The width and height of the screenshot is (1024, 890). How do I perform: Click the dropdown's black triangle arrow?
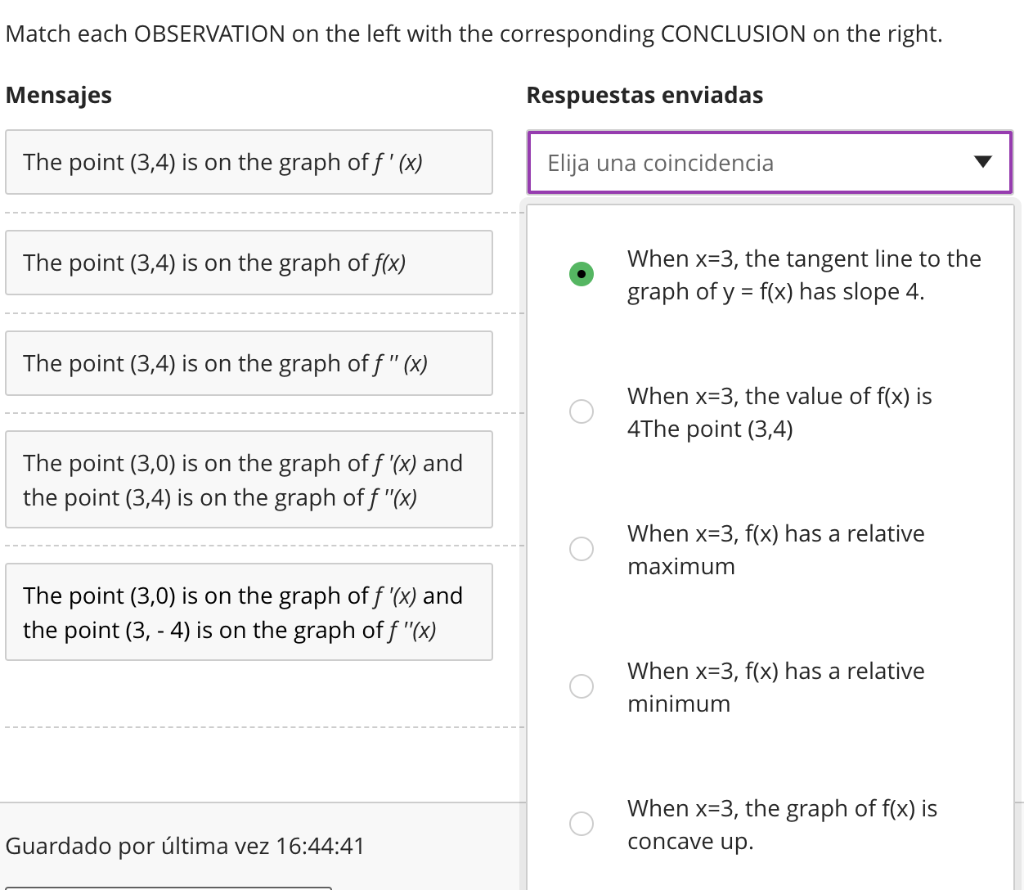pos(984,162)
